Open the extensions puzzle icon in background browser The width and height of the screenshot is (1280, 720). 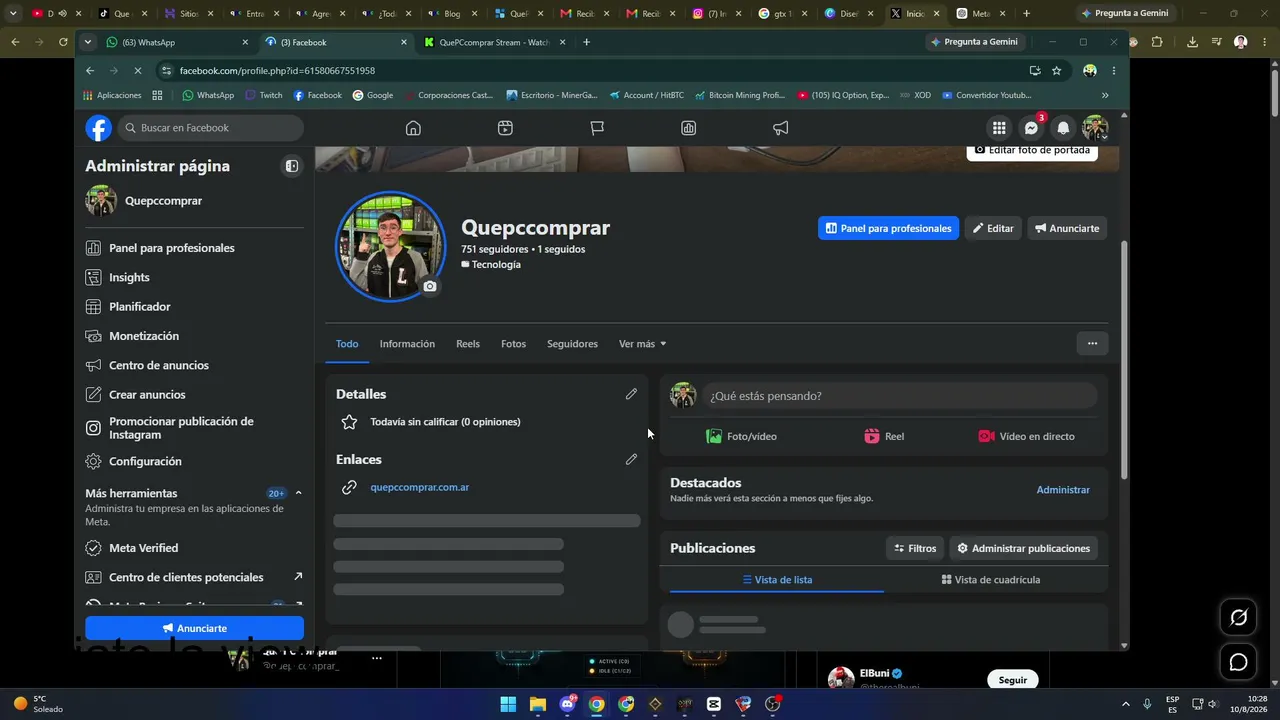tap(1157, 42)
